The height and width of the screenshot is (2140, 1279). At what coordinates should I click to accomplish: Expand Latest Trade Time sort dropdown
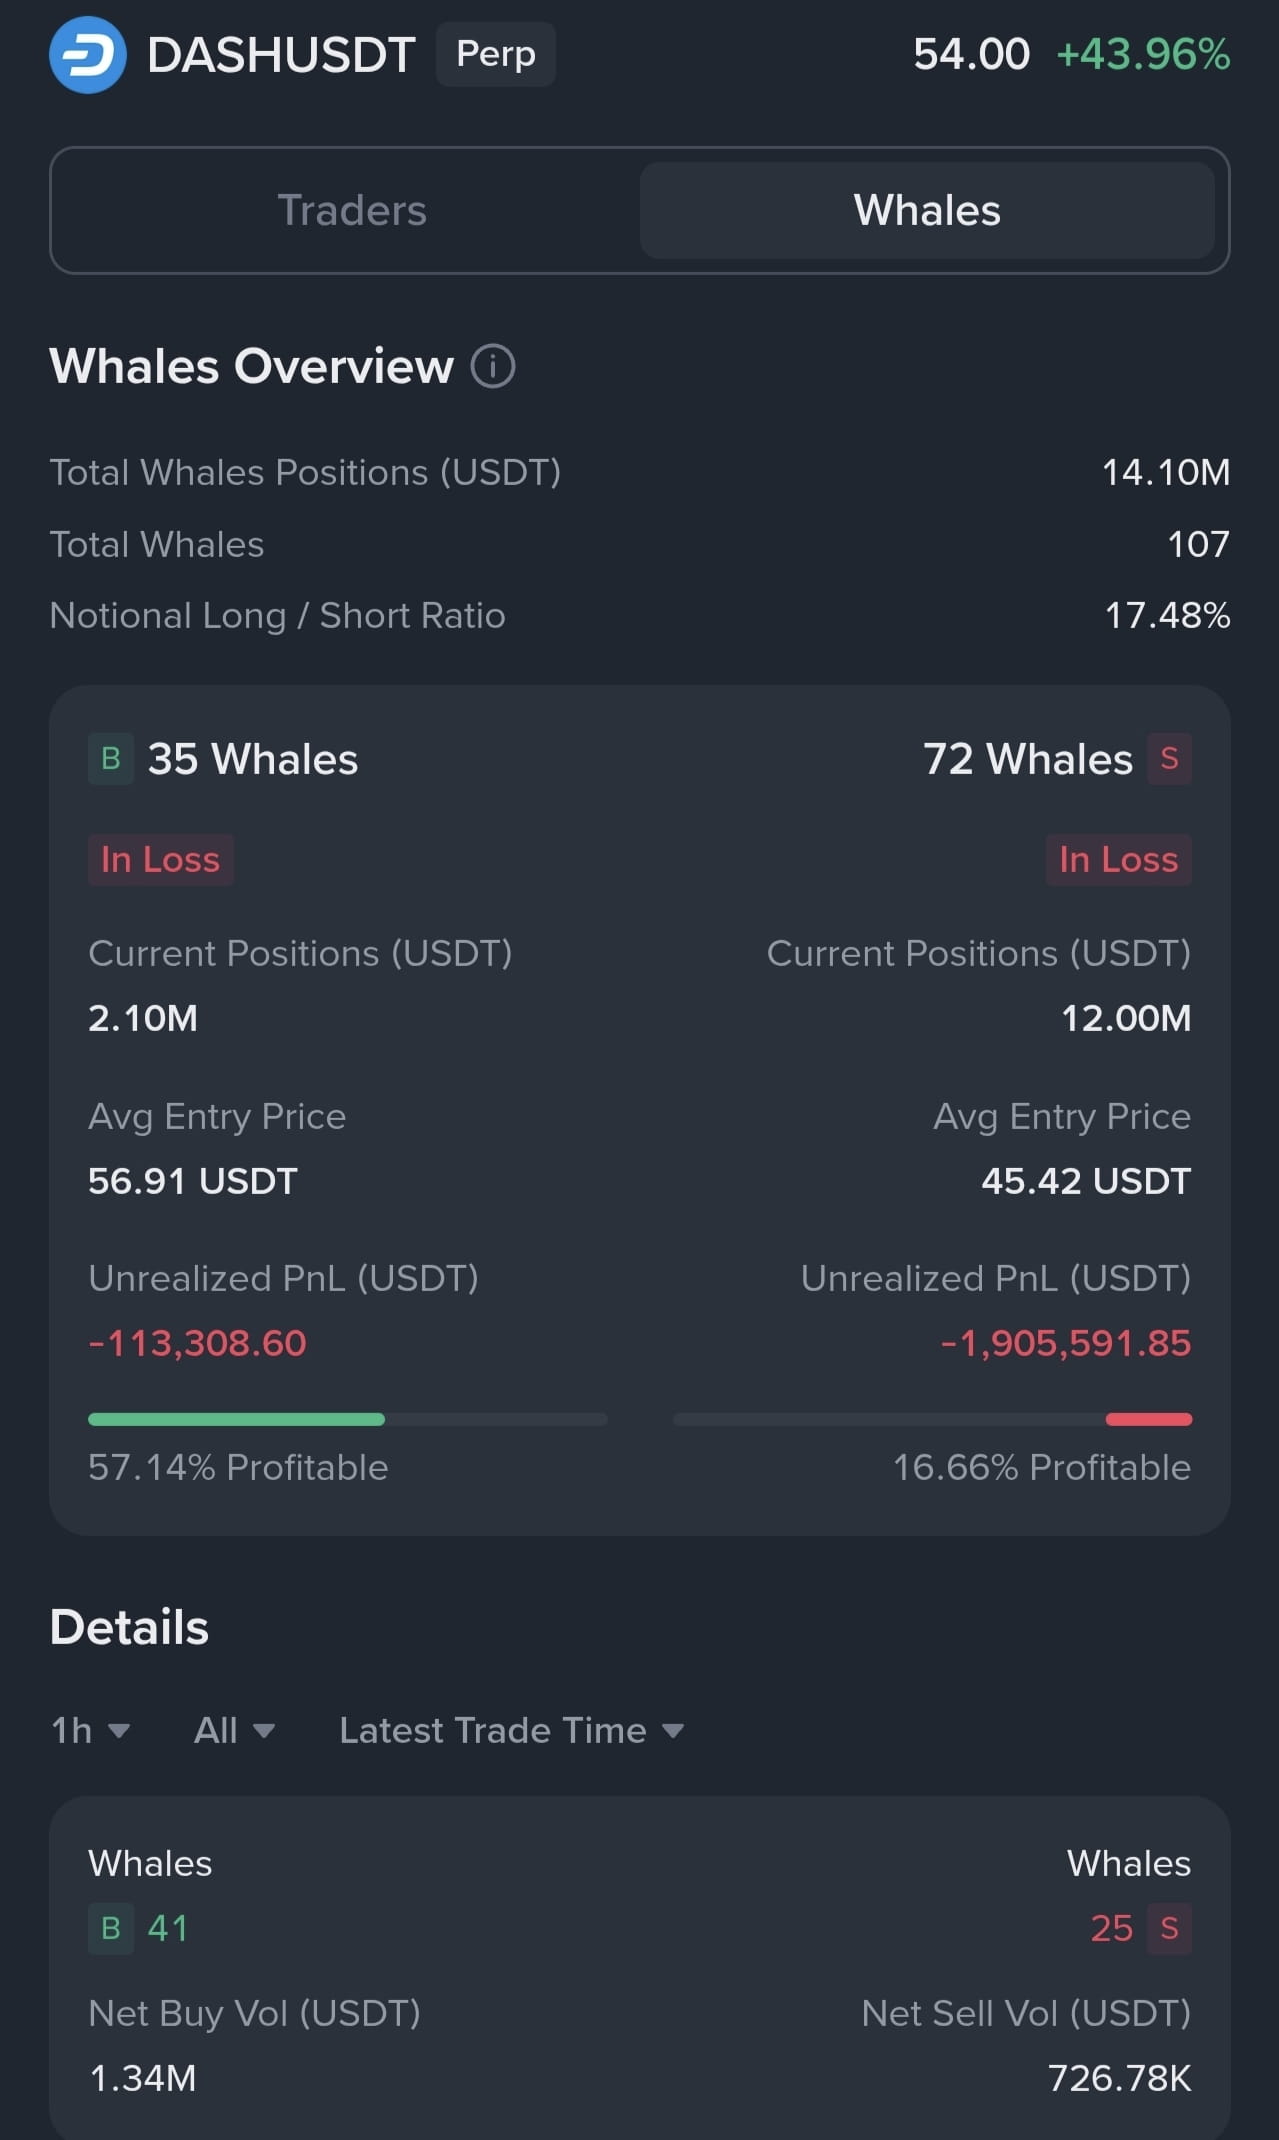point(512,1731)
